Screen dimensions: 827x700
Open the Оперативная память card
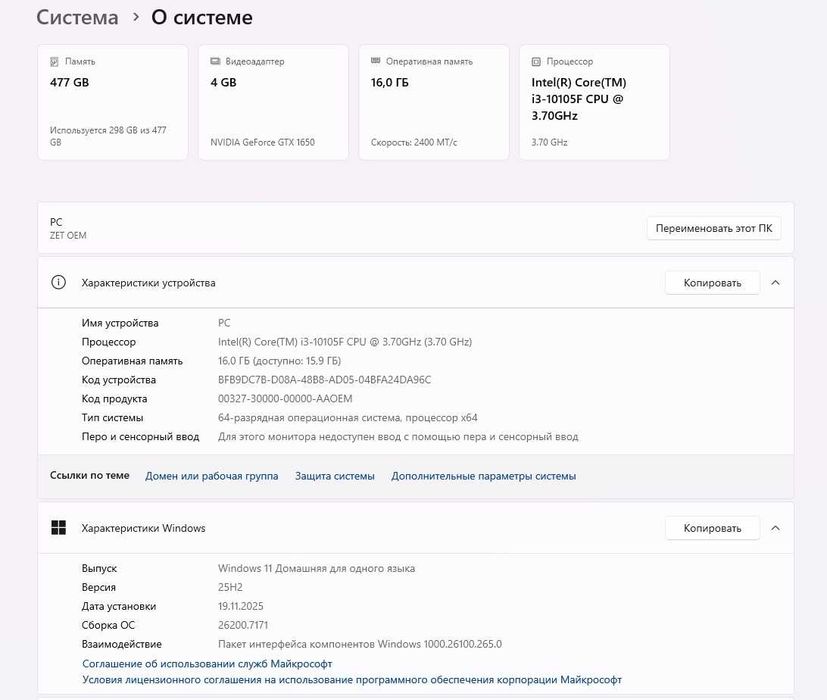pyautogui.click(x=434, y=102)
